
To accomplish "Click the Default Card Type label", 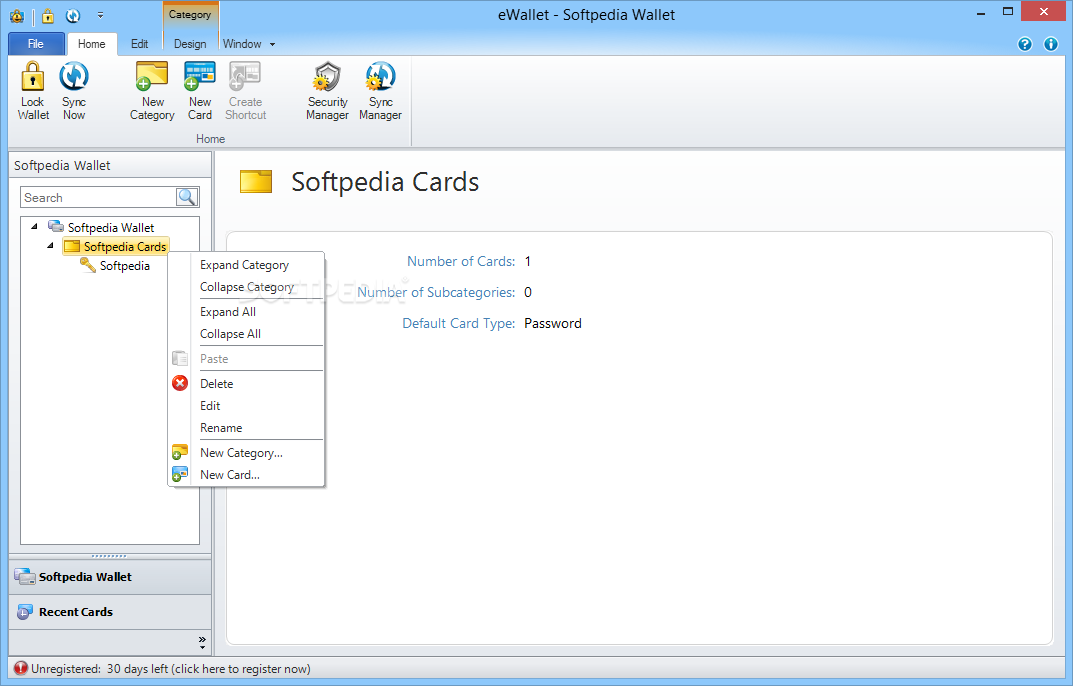I will click(458, 323).
